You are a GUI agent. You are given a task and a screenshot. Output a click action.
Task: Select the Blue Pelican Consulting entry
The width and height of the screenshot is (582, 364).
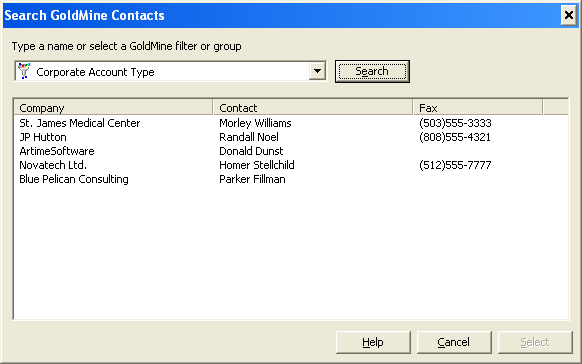point(74,179)
